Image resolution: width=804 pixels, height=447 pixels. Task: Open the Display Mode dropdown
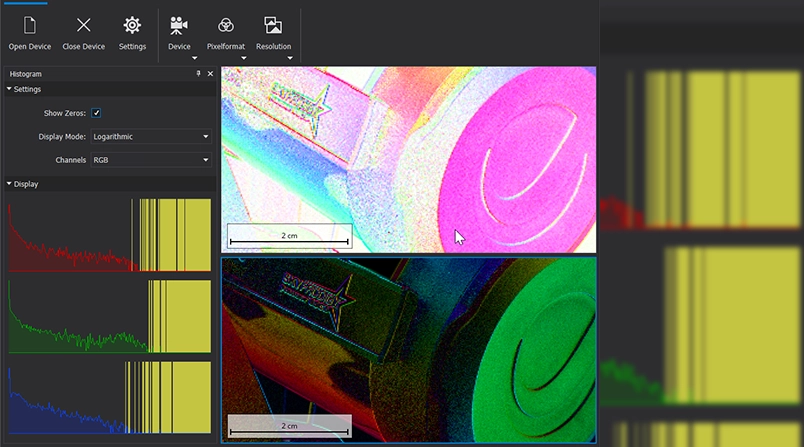tap(150, 136)
